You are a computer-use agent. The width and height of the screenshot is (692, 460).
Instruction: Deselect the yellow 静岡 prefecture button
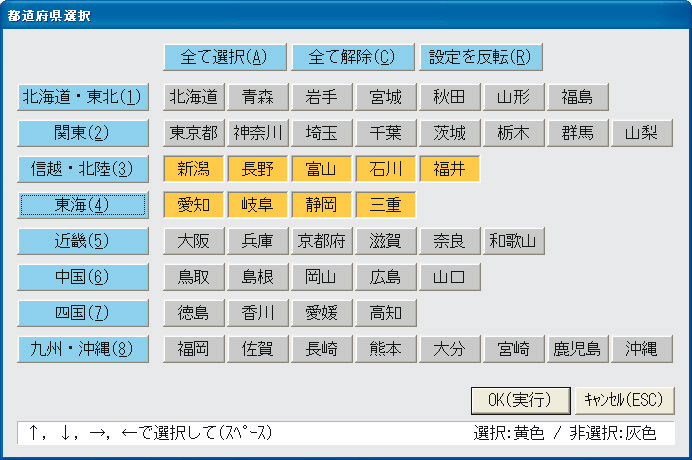point(321,205)
